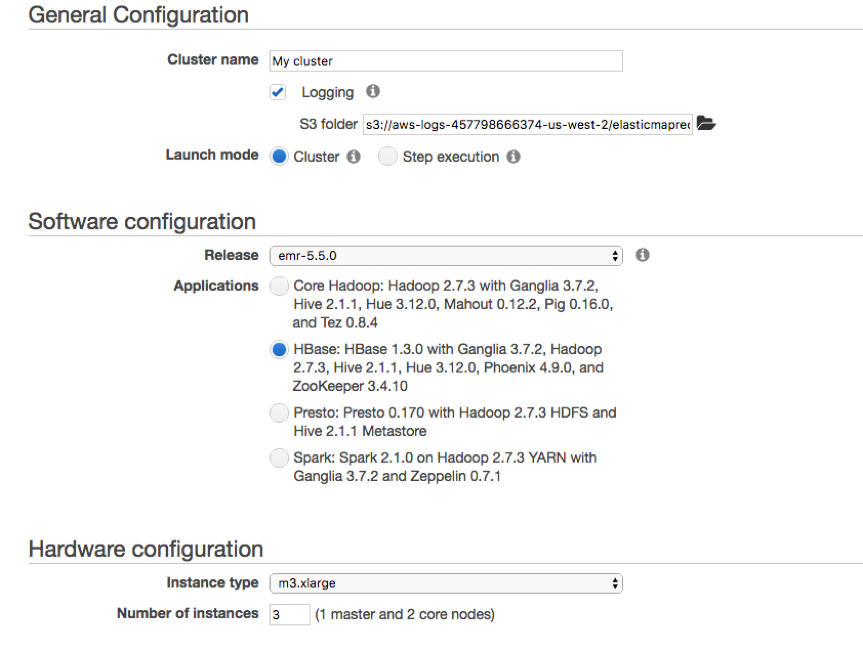Screen dimensions: 863x654
Task: Focus the S3 folder path input
Action: tap(527, 125)
